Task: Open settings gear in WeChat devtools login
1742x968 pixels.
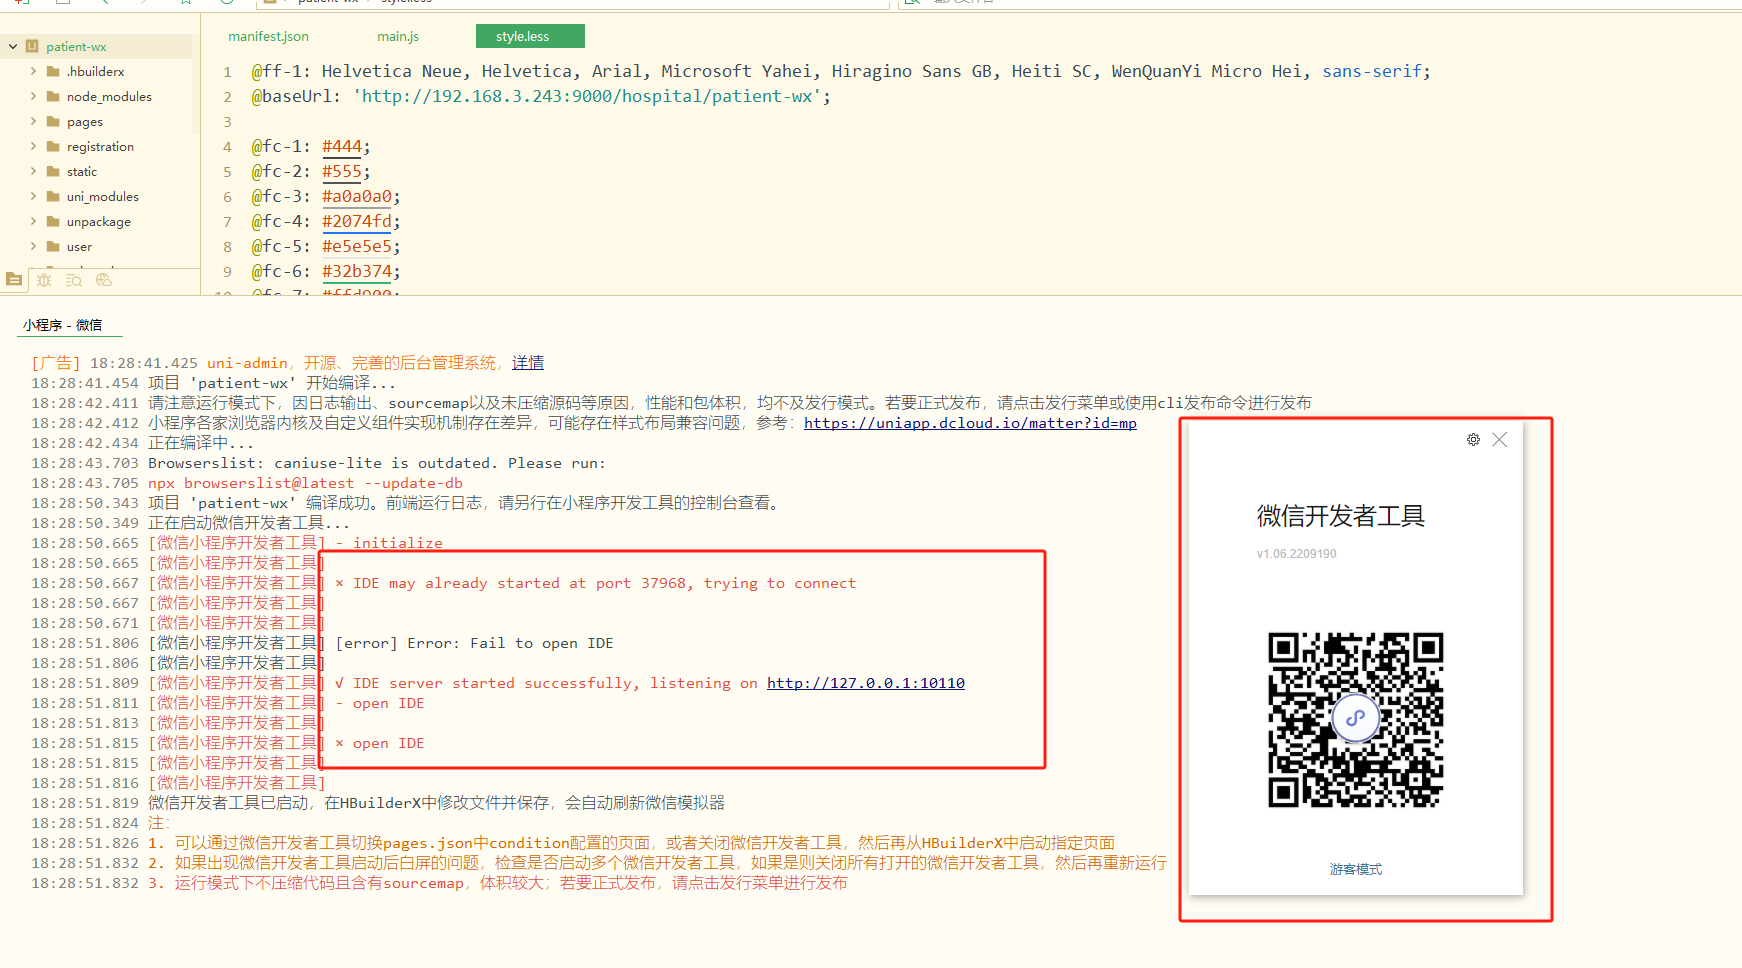Action: [x=1473, y=440]
